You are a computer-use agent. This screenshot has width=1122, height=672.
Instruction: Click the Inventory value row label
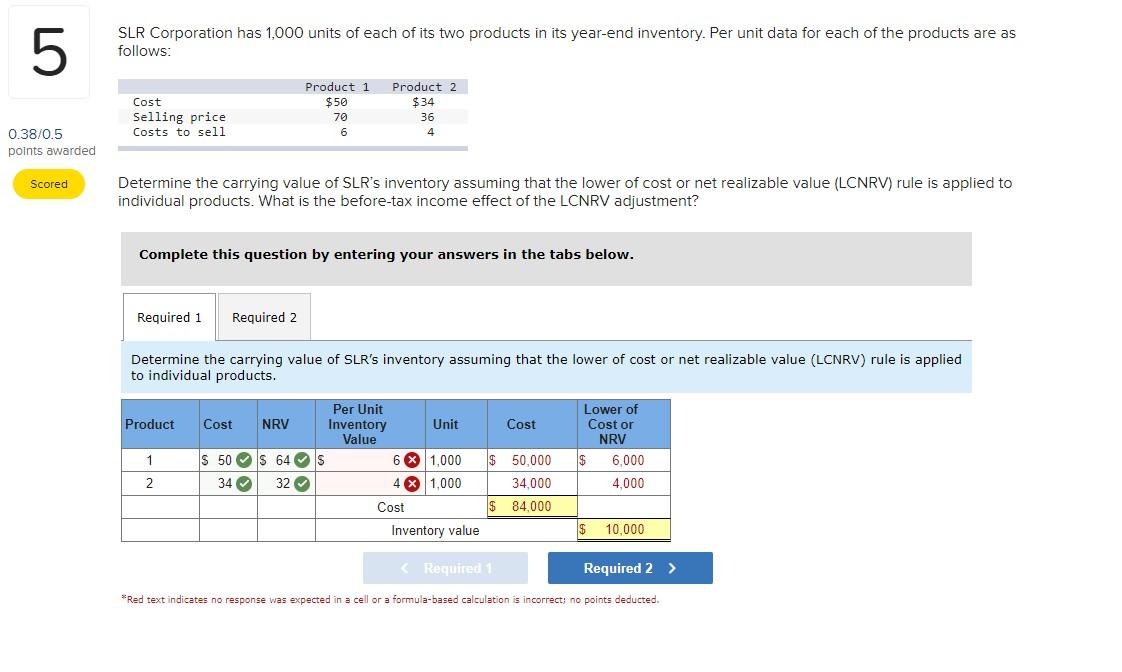click(x=435, y=530)
